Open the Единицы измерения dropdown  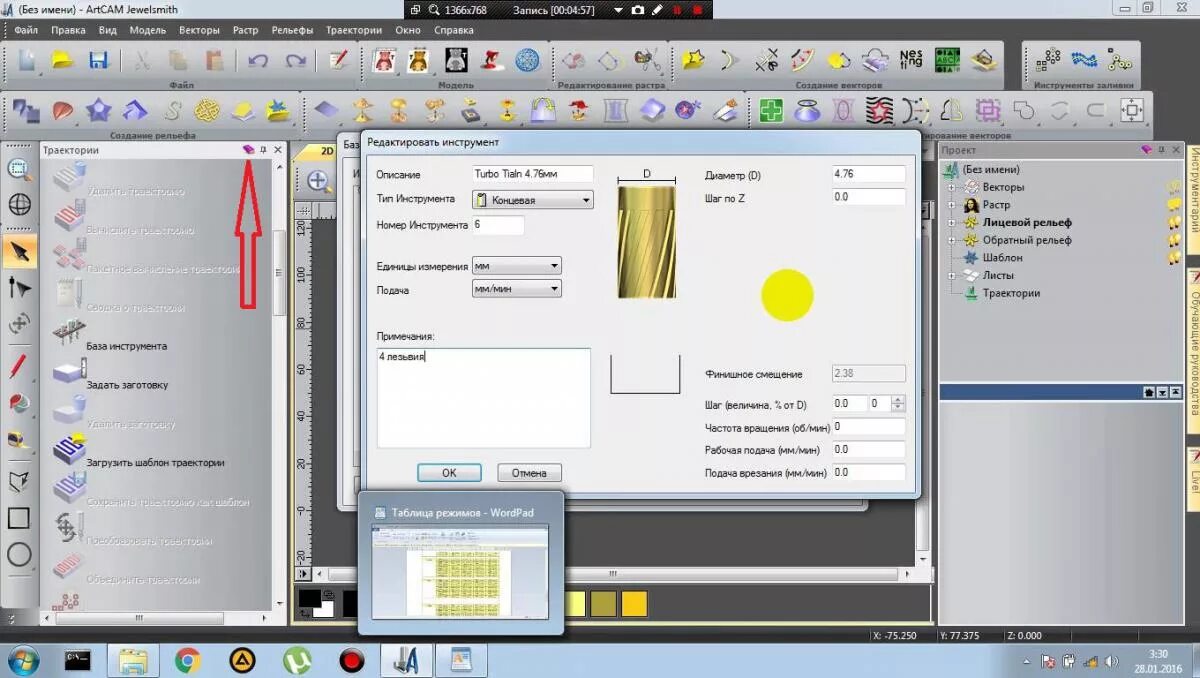517,266
